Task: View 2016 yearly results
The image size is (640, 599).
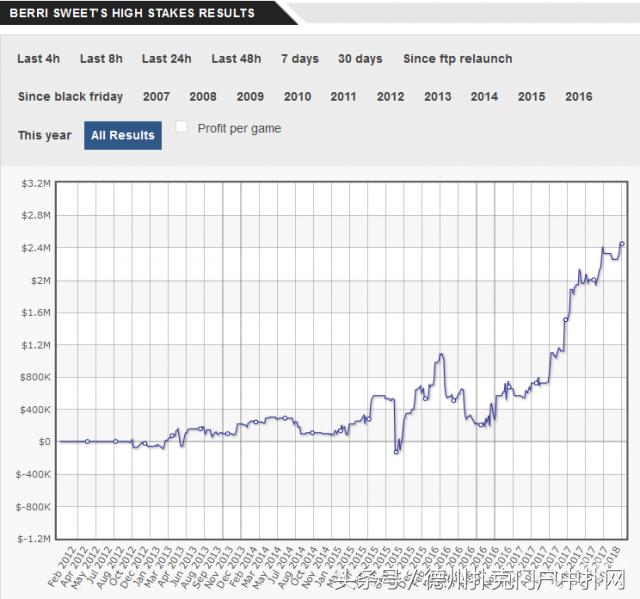Action: pos(579,97)
